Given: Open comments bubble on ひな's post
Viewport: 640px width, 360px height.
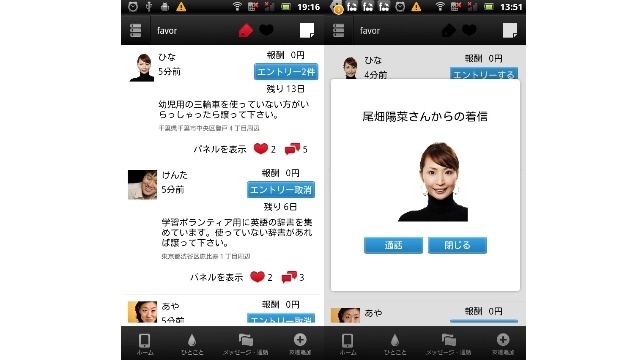Looking at the screenshot, I should [x=292, y=149].
